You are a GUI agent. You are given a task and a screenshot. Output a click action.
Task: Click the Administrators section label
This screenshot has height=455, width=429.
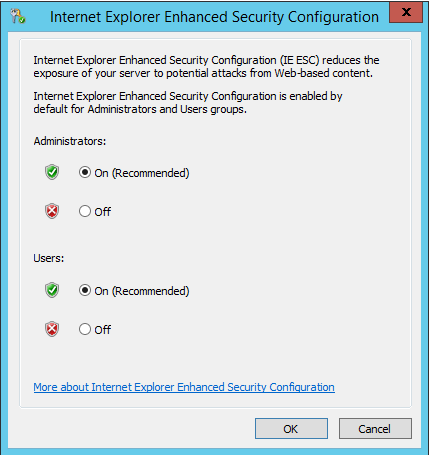pyautogui.click(x=70, y=141)
